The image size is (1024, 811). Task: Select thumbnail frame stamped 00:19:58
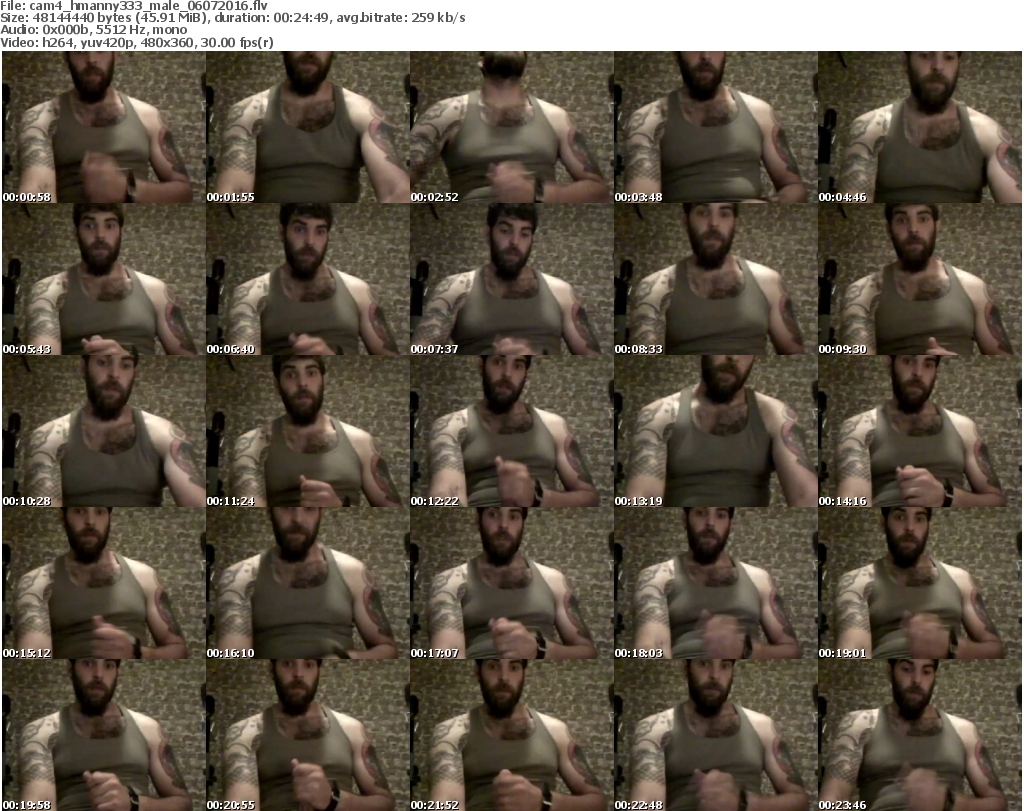pos(104,735)
